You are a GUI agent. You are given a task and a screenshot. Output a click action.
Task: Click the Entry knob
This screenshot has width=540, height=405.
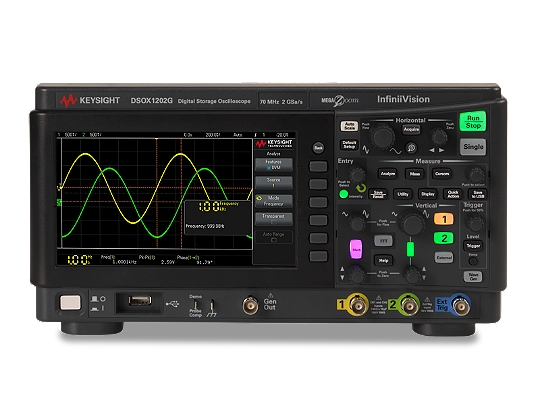(x=357, y=175)
